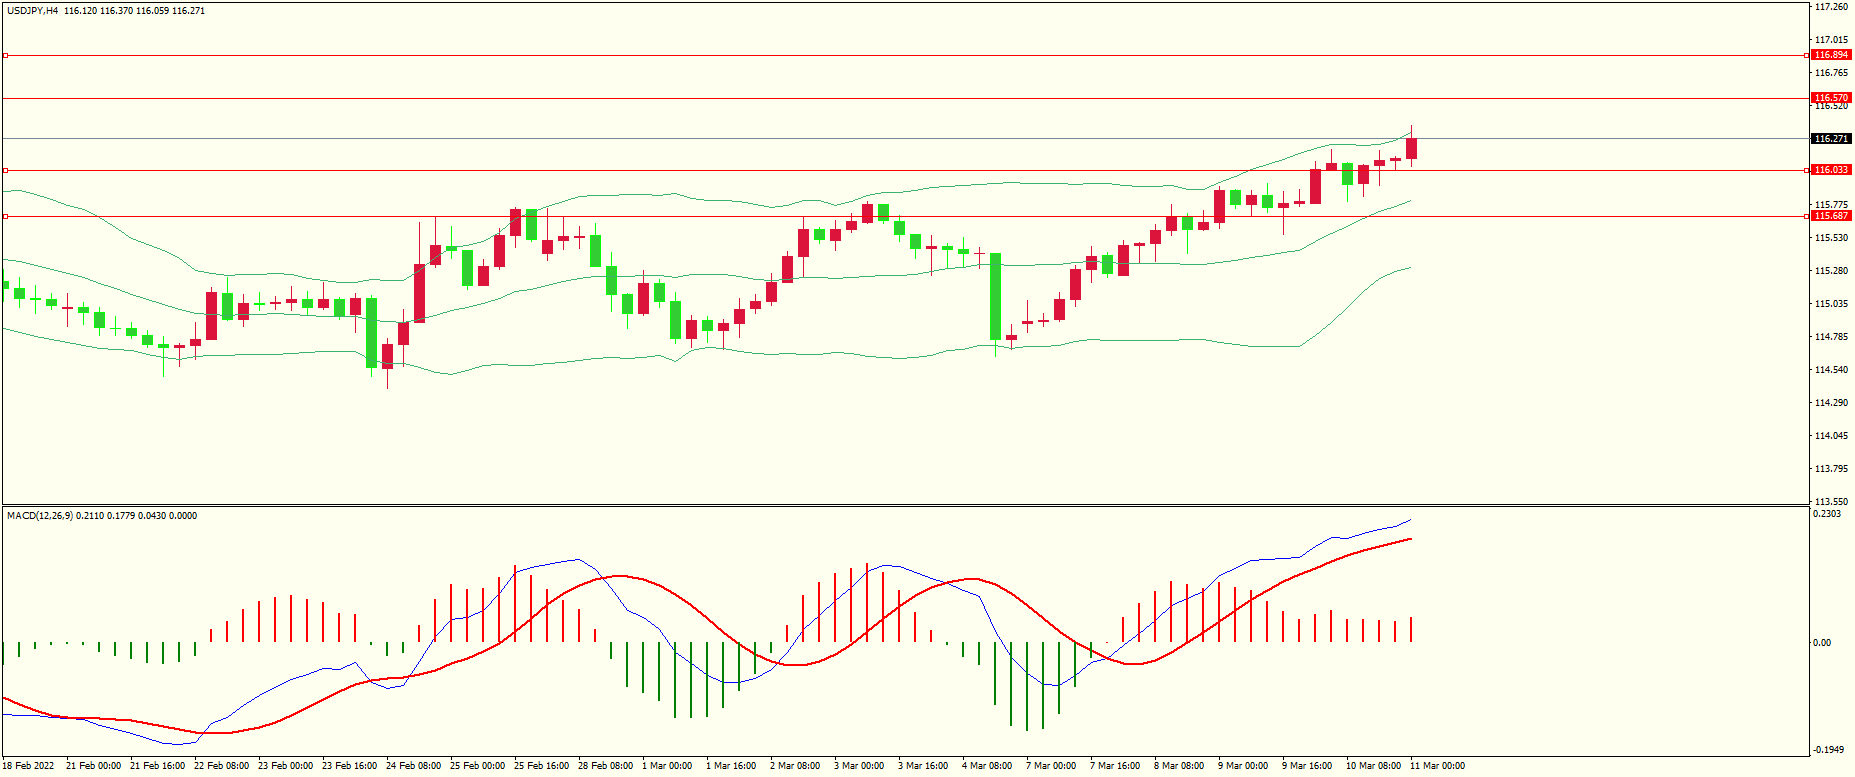Select the 115.687 red price level label
1855x777 pixels.
(x=1831, y=216)
